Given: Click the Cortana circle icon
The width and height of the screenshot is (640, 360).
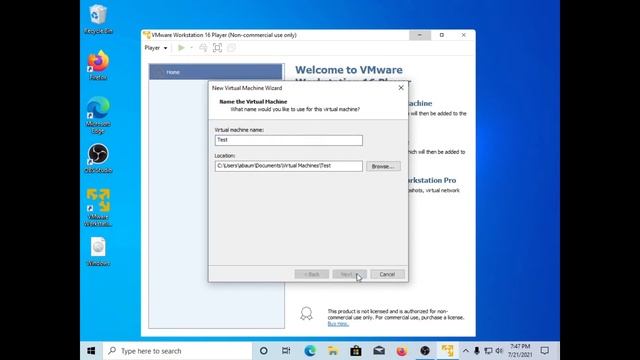Looking at the screenshot, I should [264, 351].
